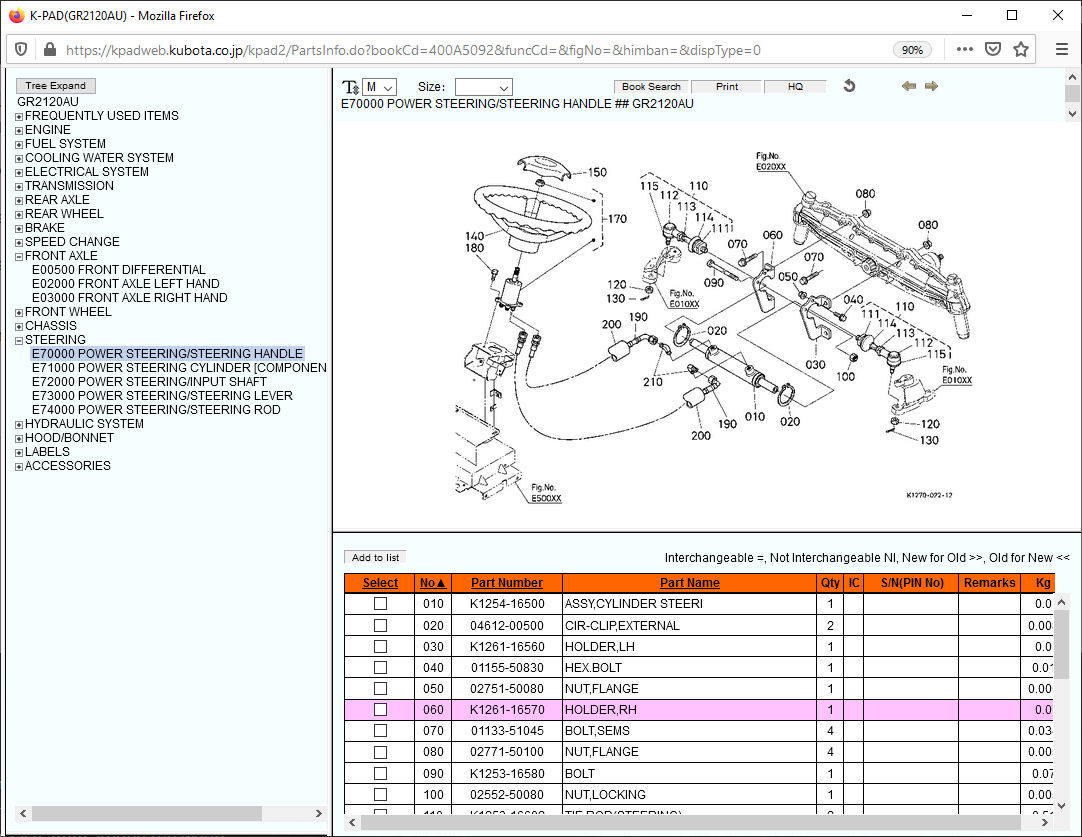The width and height of the screenshot is (1082, 837).
Task: Tick the BOLT,SEMS row checkbox
Action: 380,730
